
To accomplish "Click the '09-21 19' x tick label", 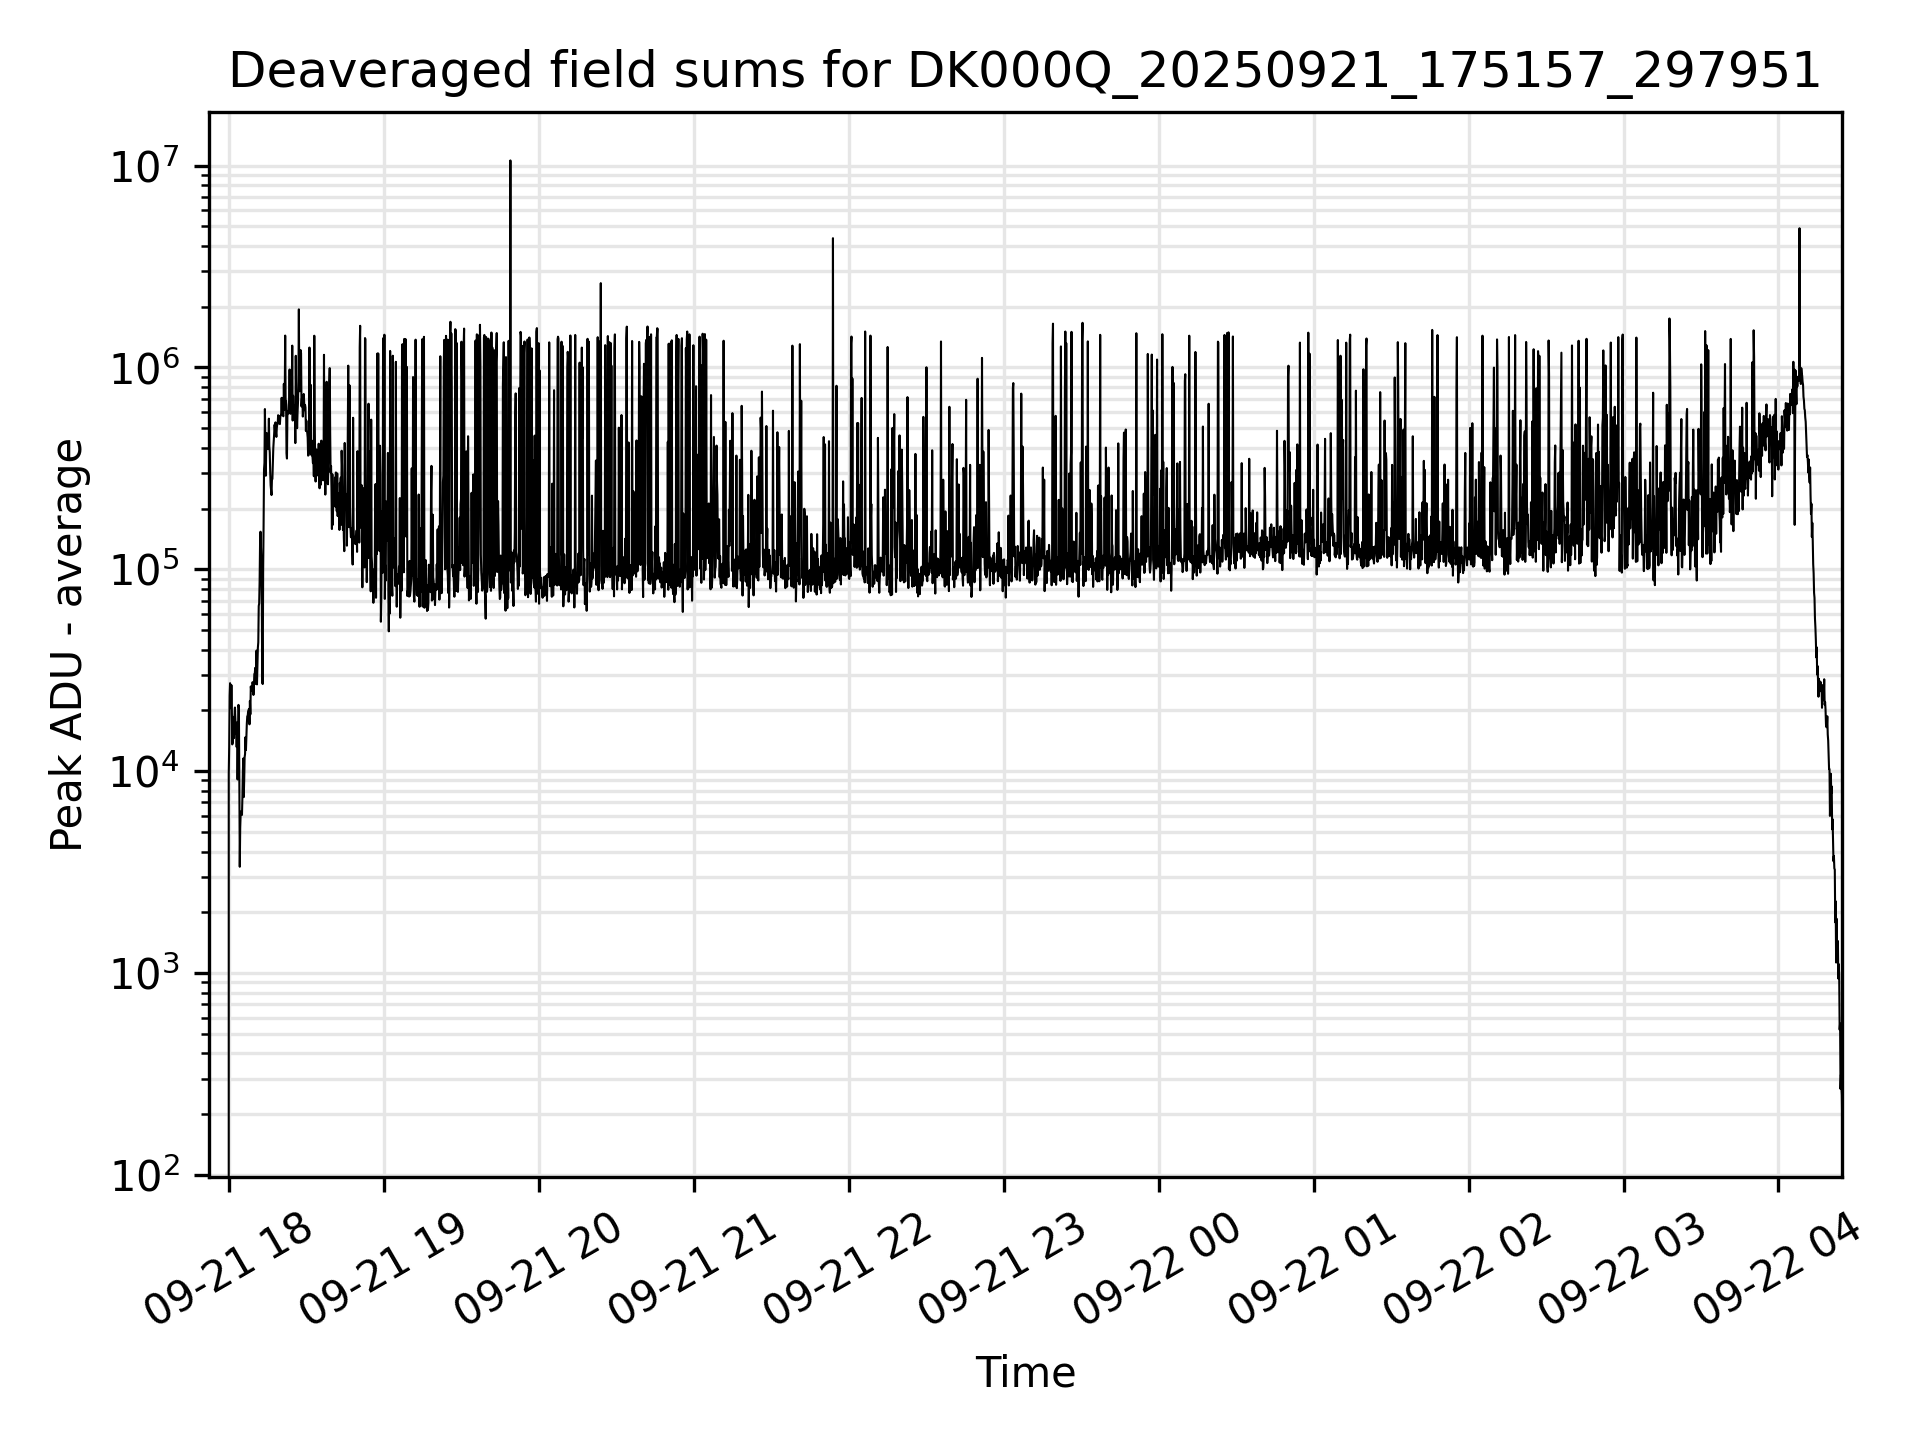I will point(384,1270).
